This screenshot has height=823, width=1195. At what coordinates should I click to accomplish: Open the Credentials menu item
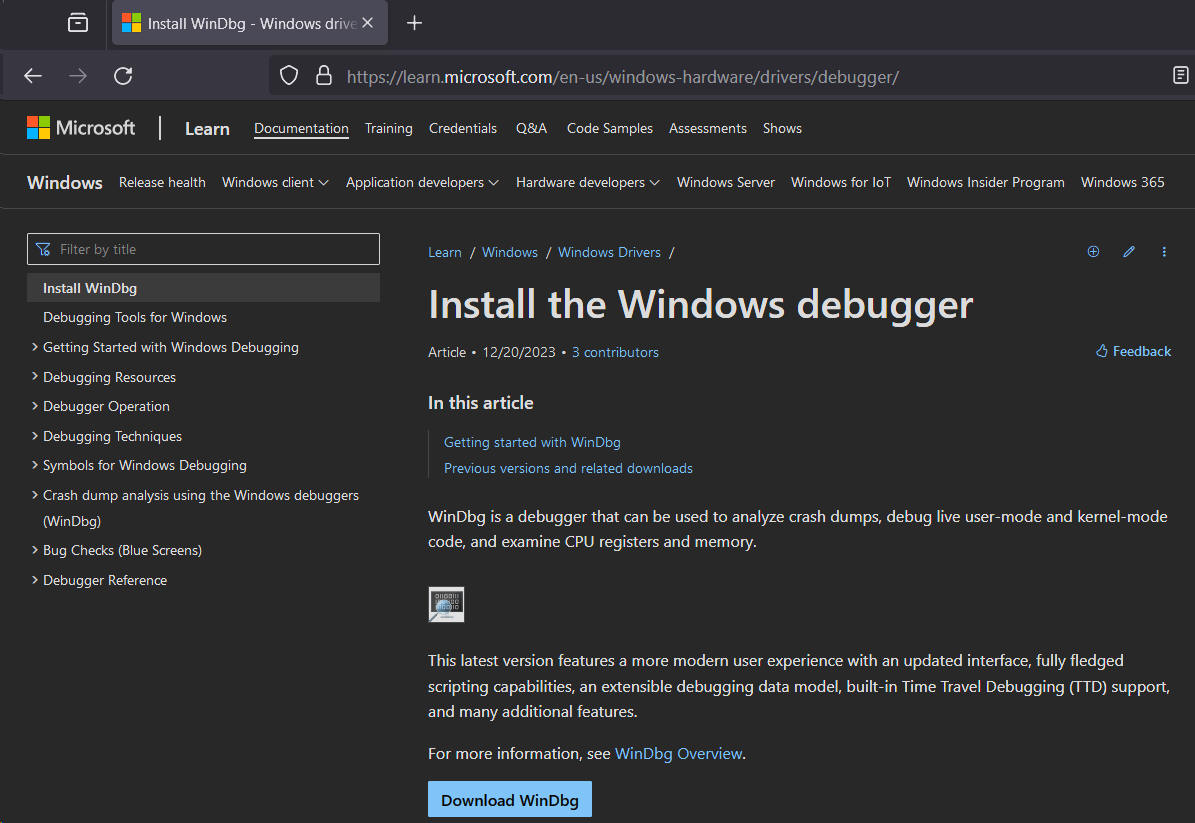click(463, 128)
